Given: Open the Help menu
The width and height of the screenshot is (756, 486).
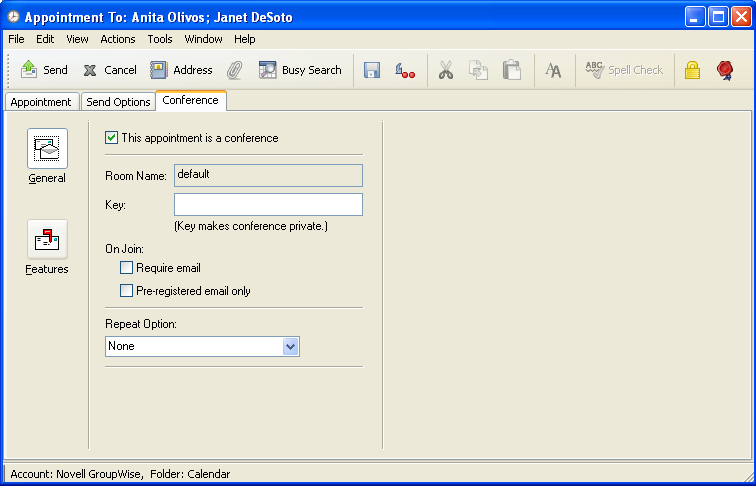Looking at the screenshot, I should pyautogui.click(x=244, y=39).
